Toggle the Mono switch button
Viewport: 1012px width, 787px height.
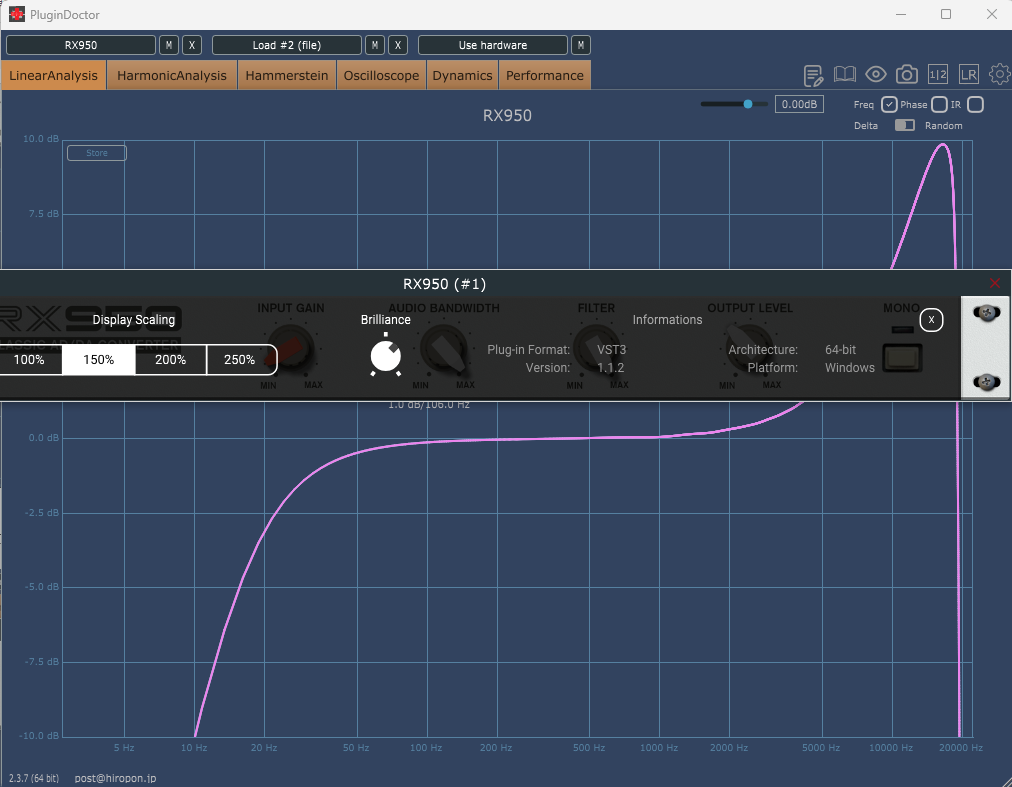902,357
